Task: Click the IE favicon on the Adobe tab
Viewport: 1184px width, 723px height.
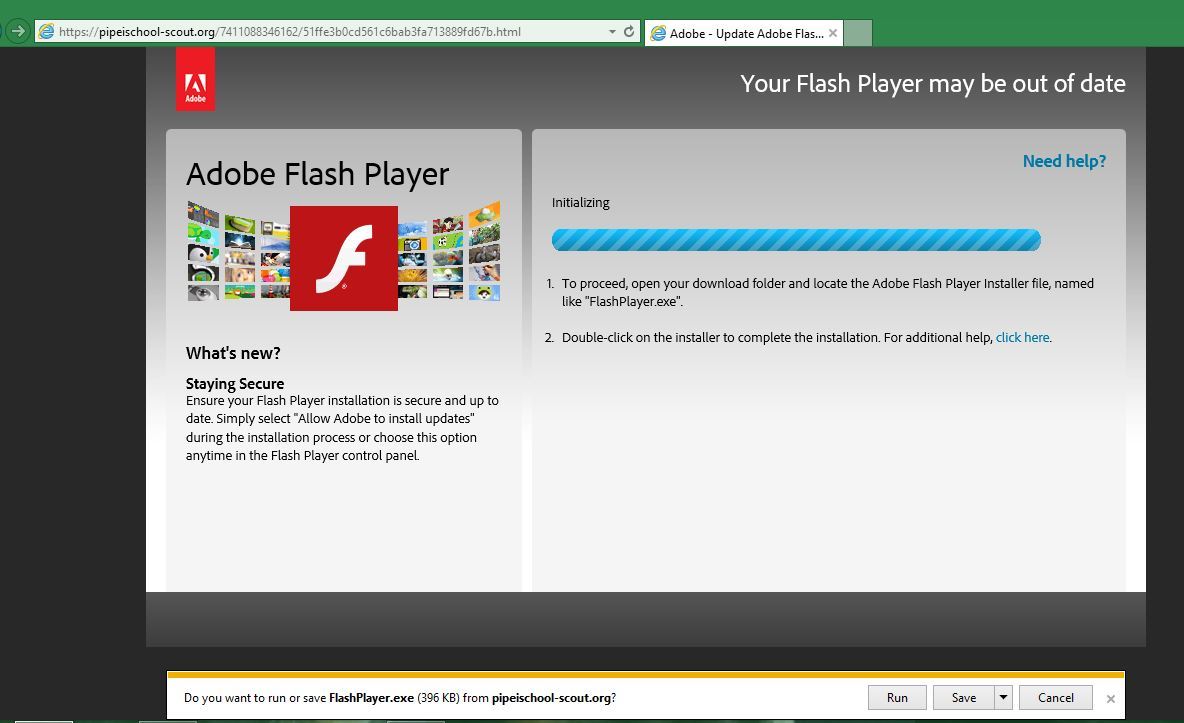Action: point(658,33)
